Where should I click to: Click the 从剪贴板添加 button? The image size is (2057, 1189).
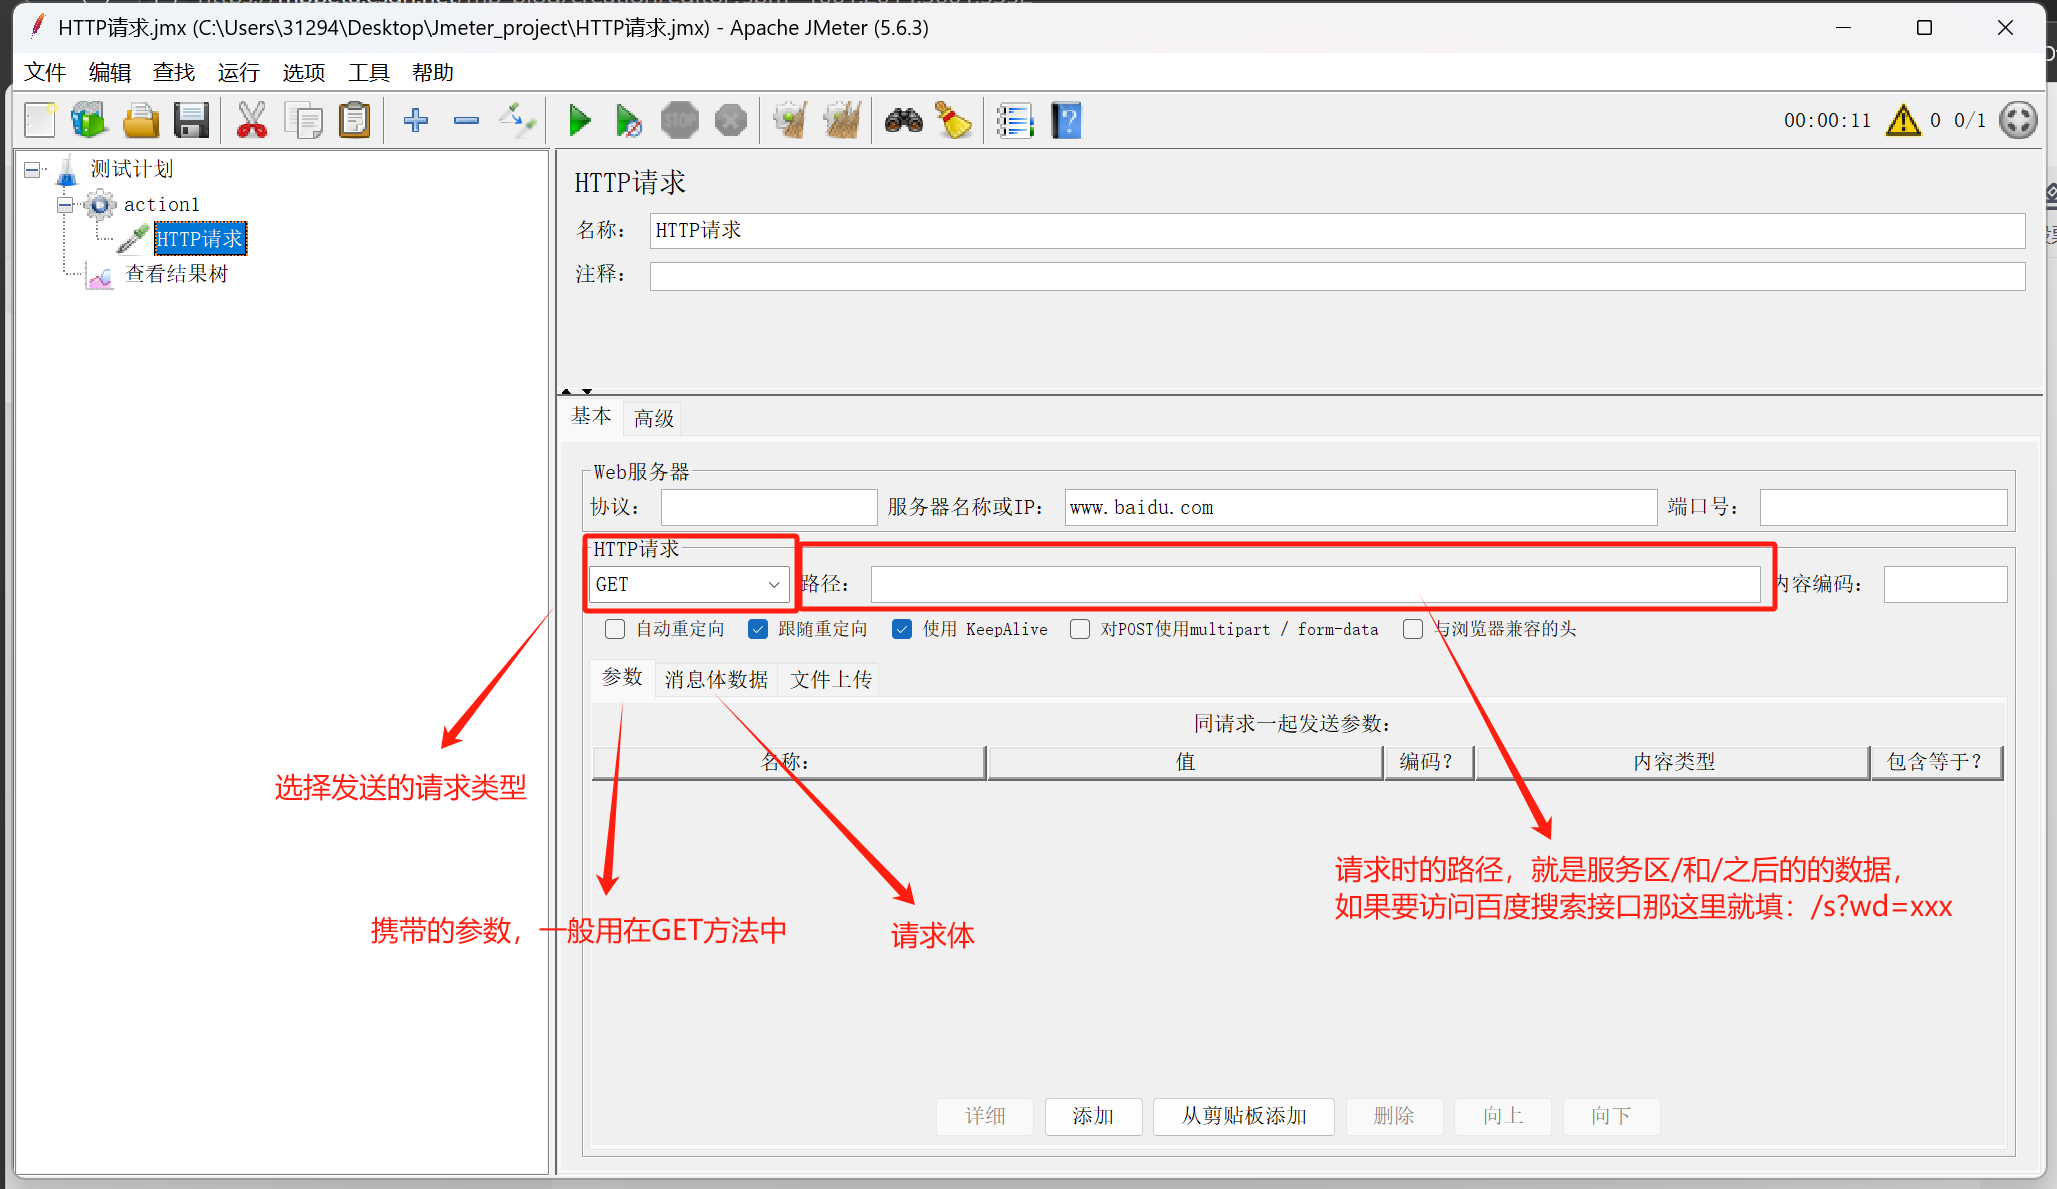click(1243, 1116)
